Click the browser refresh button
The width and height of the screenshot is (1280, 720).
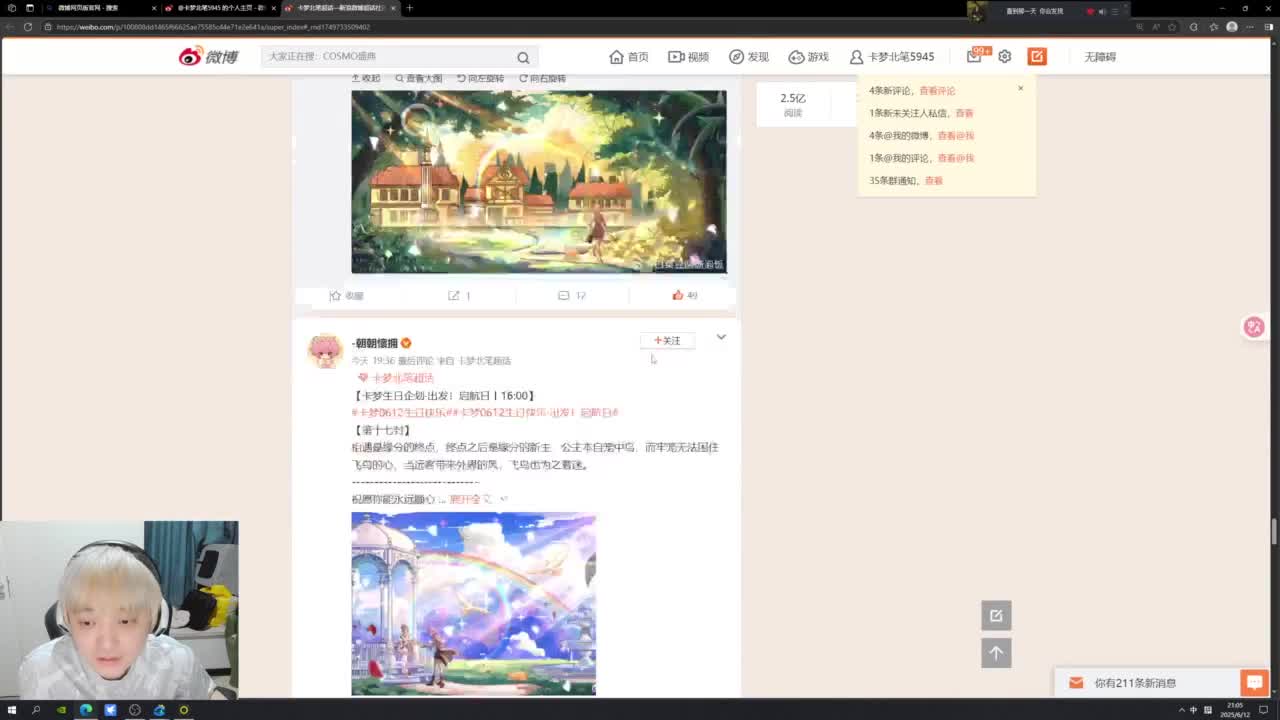(27, 27)
